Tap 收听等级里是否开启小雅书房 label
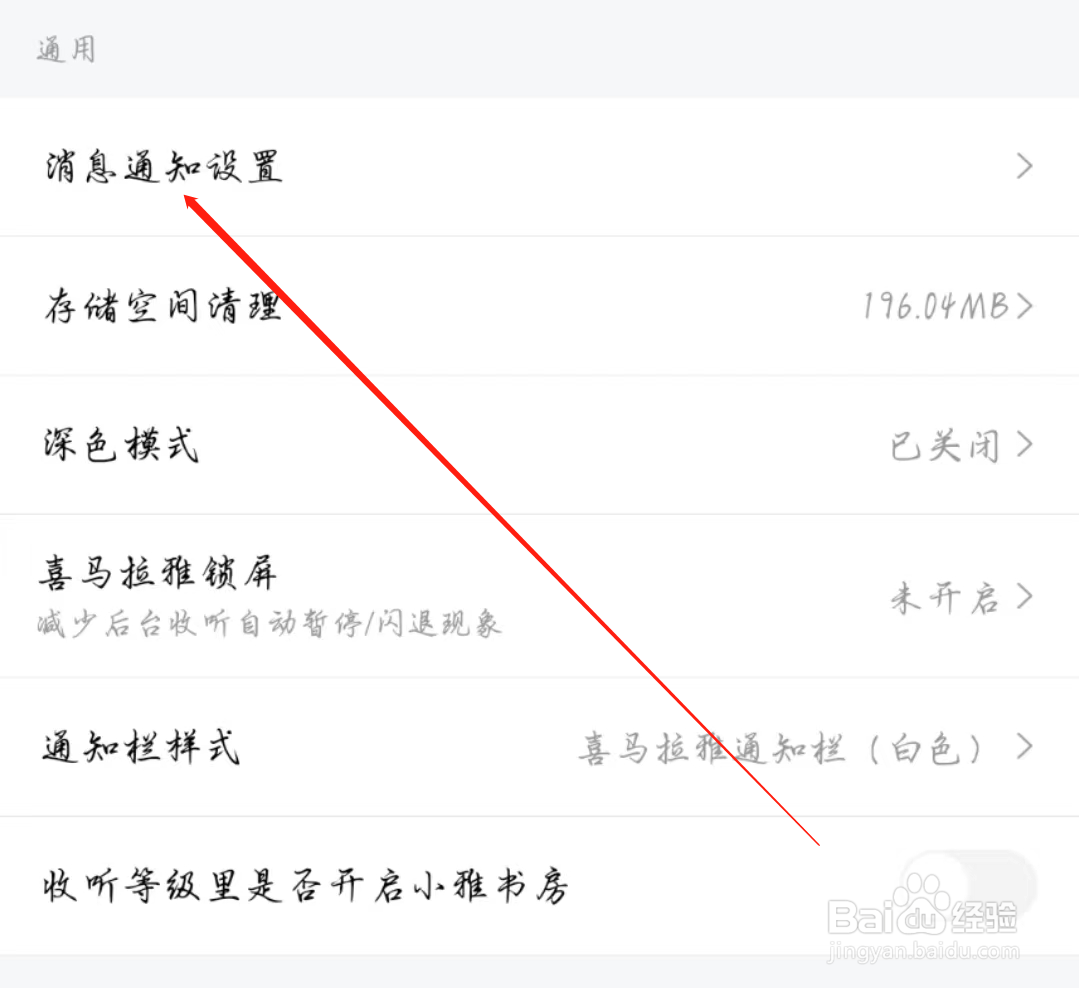 point(306,885)
